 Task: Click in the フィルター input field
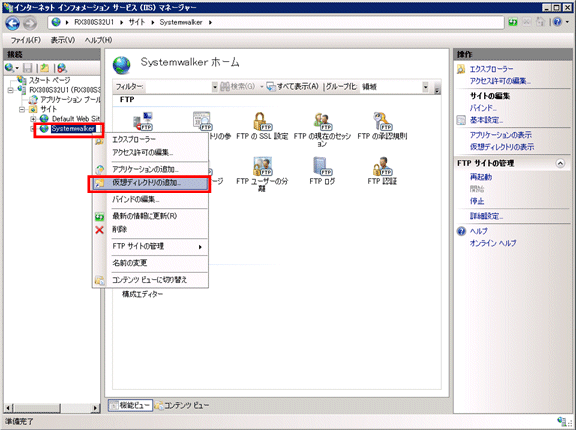[x=178, y=87]
